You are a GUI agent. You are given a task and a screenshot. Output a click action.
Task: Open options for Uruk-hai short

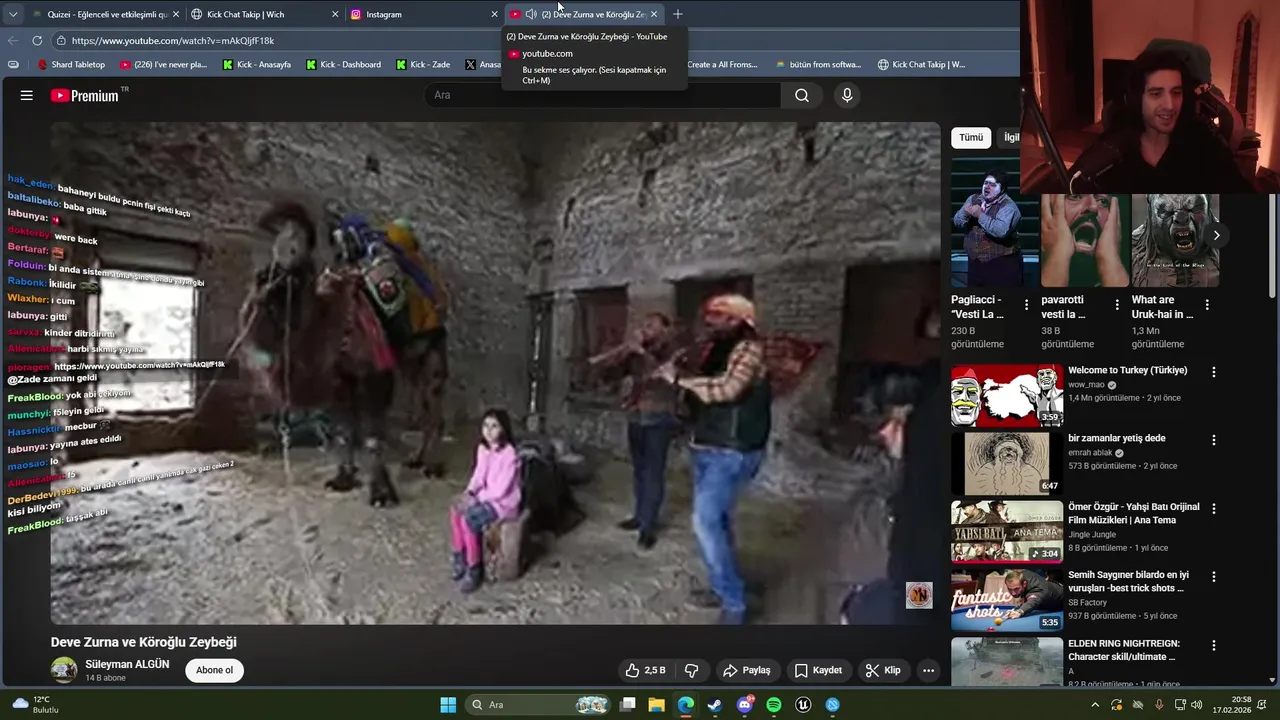pyautogui.click(x=1207, y=304)
